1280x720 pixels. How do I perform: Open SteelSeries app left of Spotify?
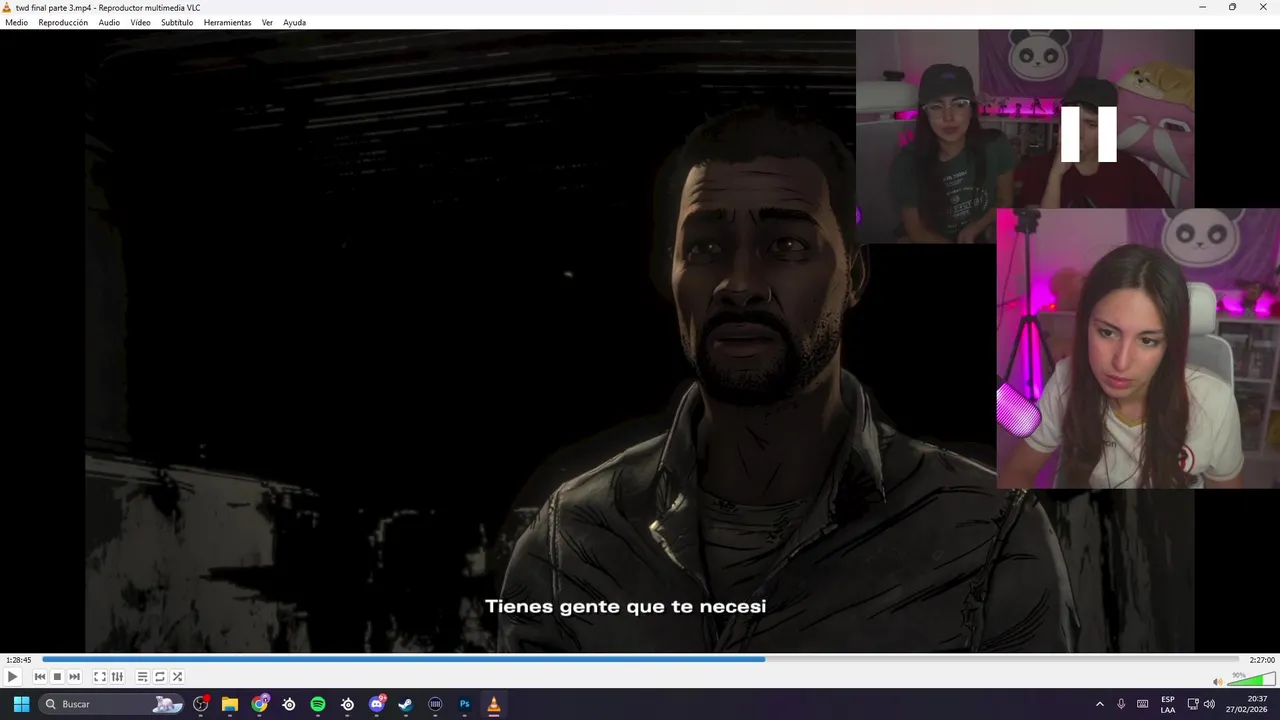click(x=289, y=704)
